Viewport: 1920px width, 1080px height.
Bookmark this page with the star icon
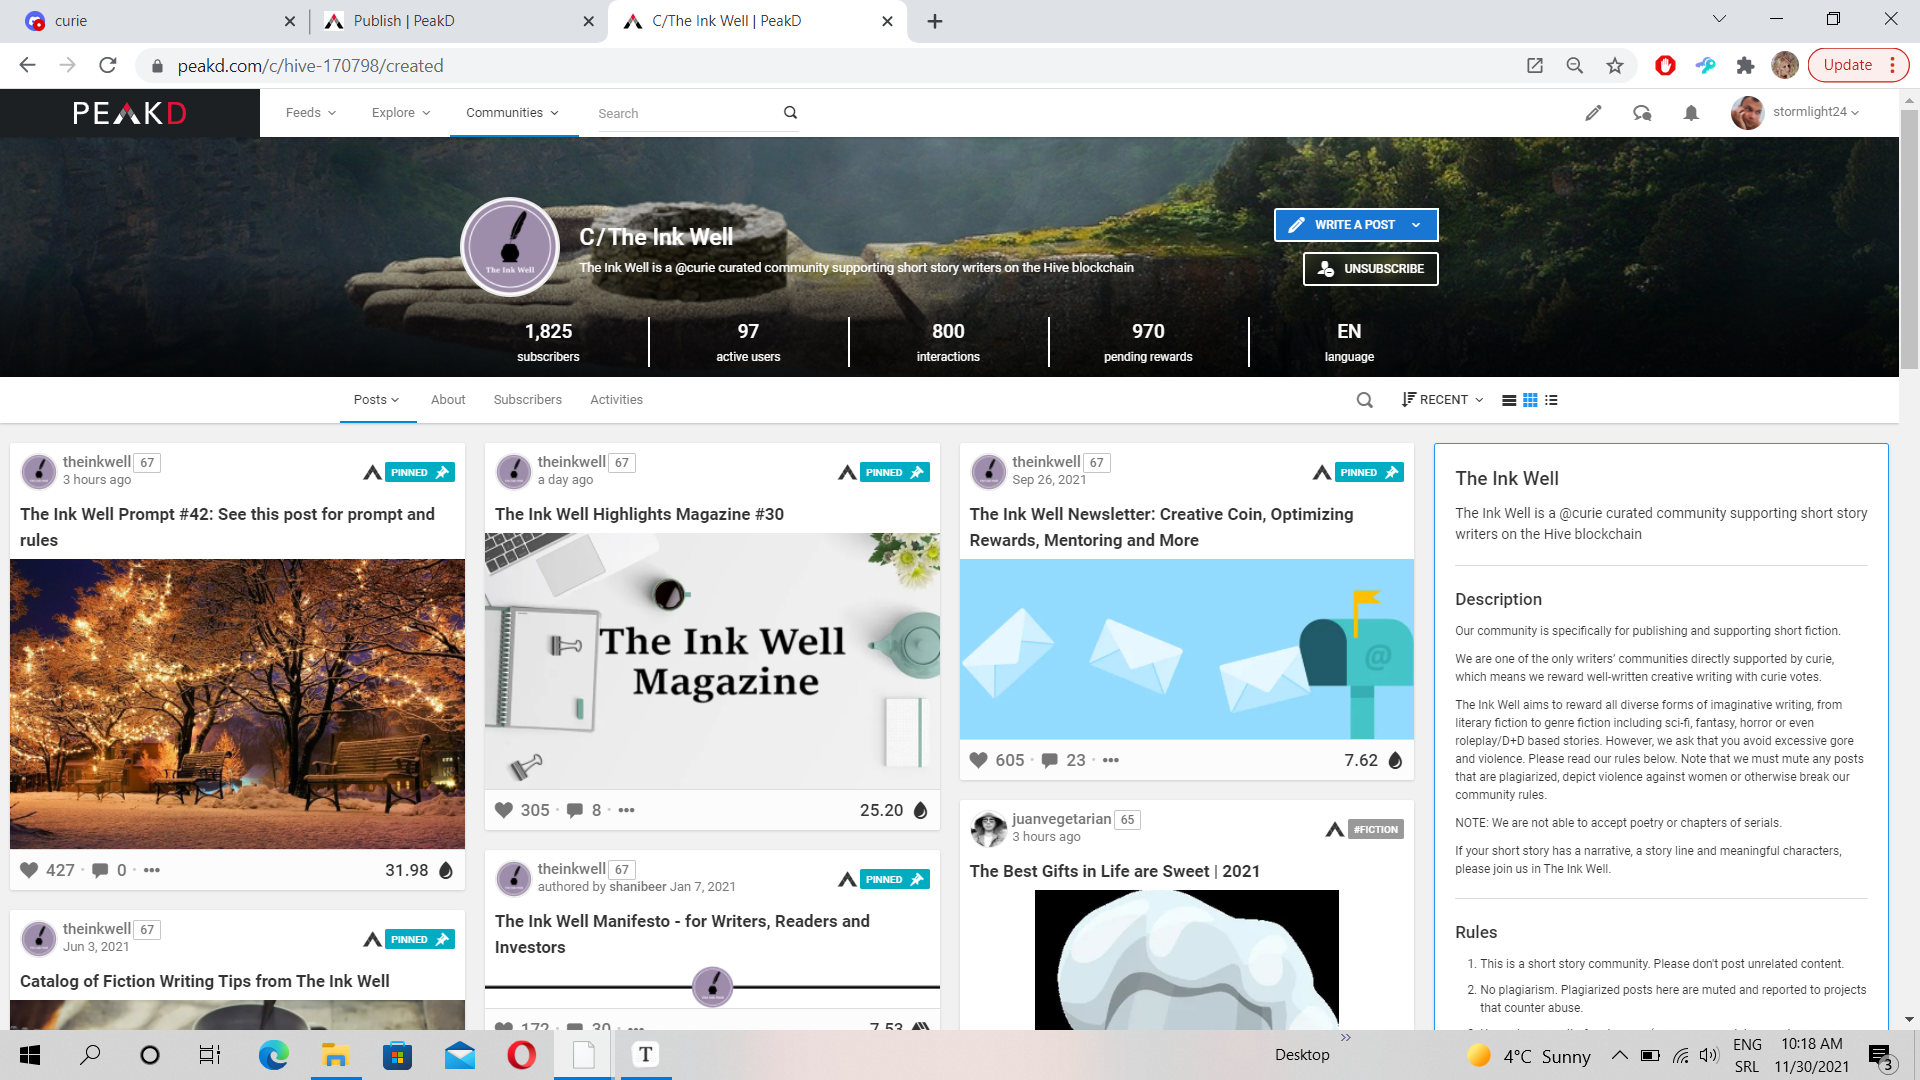(1615, 66)
